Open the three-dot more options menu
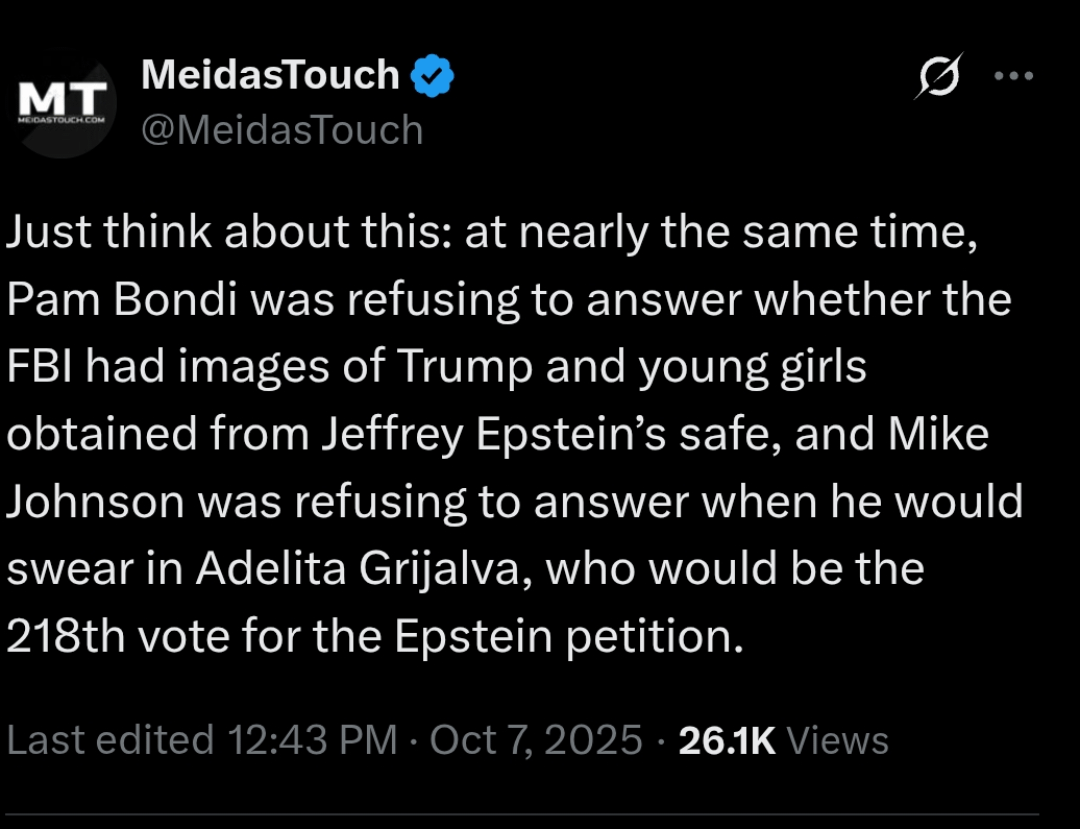 coord(1012,77)
